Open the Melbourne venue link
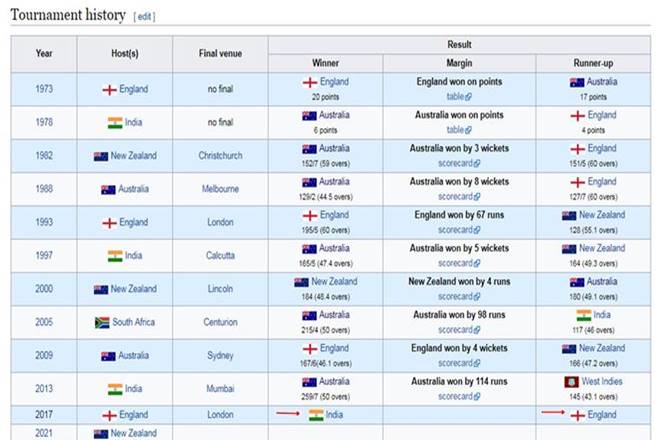 pyautogui.click(x=220, y=189)
